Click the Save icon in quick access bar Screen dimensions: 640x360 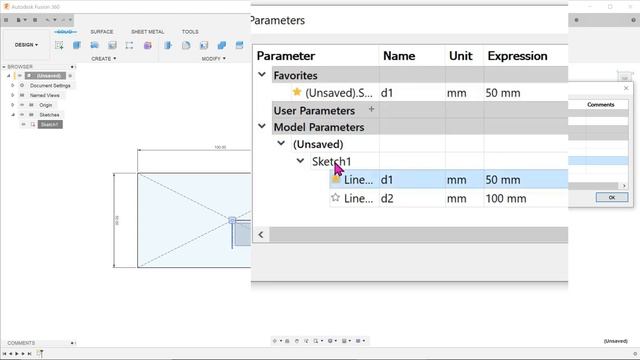coord(35,20)
